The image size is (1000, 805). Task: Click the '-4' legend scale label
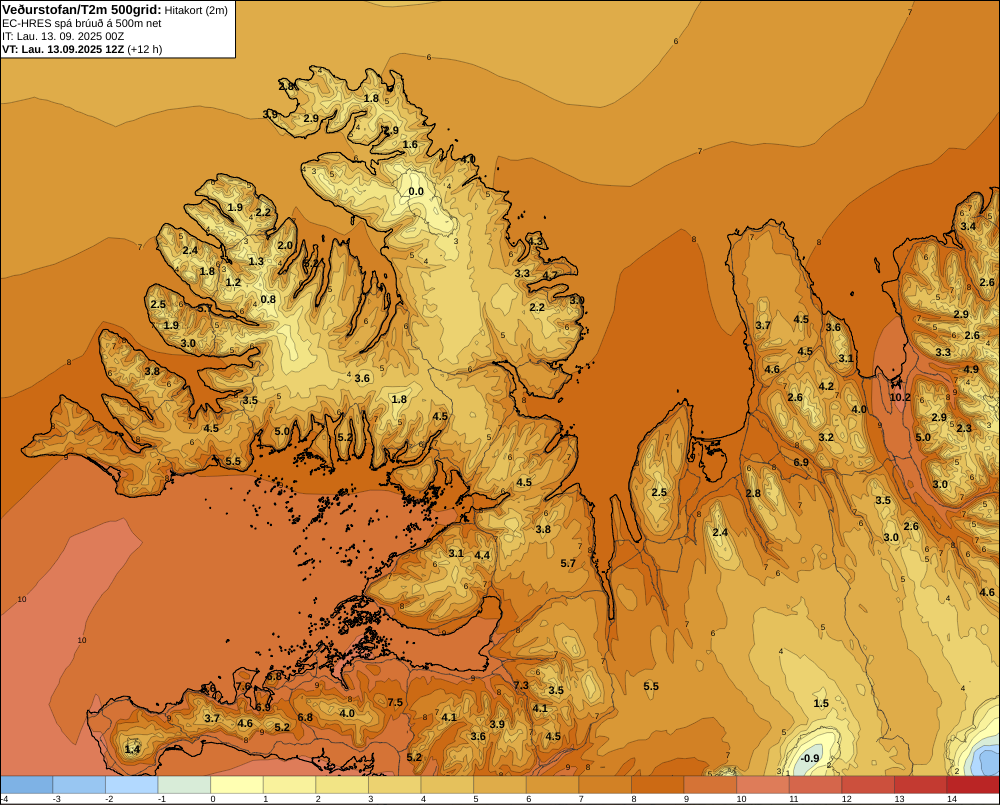coord(4,799)
